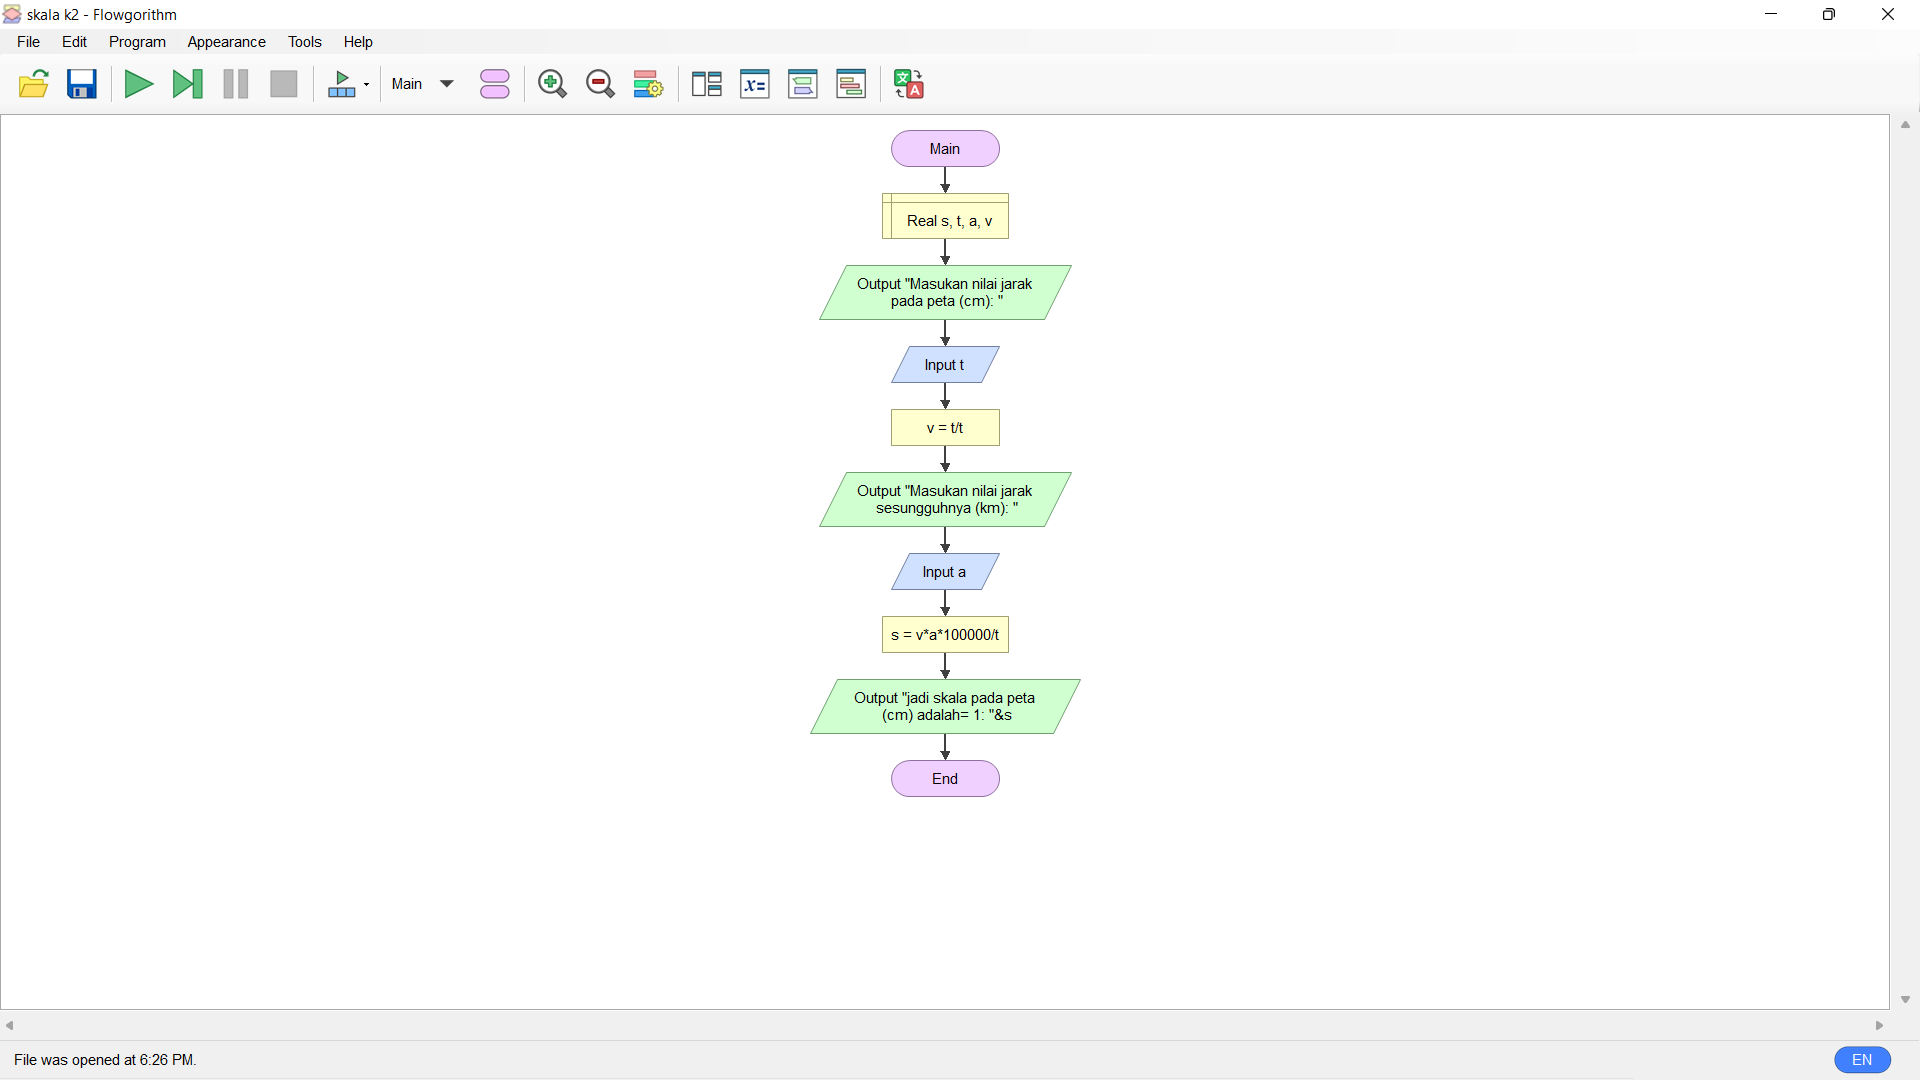This screenshot has width=1920, height=1080.
Task: Open the Tools menu
Action: pos(305,42)
